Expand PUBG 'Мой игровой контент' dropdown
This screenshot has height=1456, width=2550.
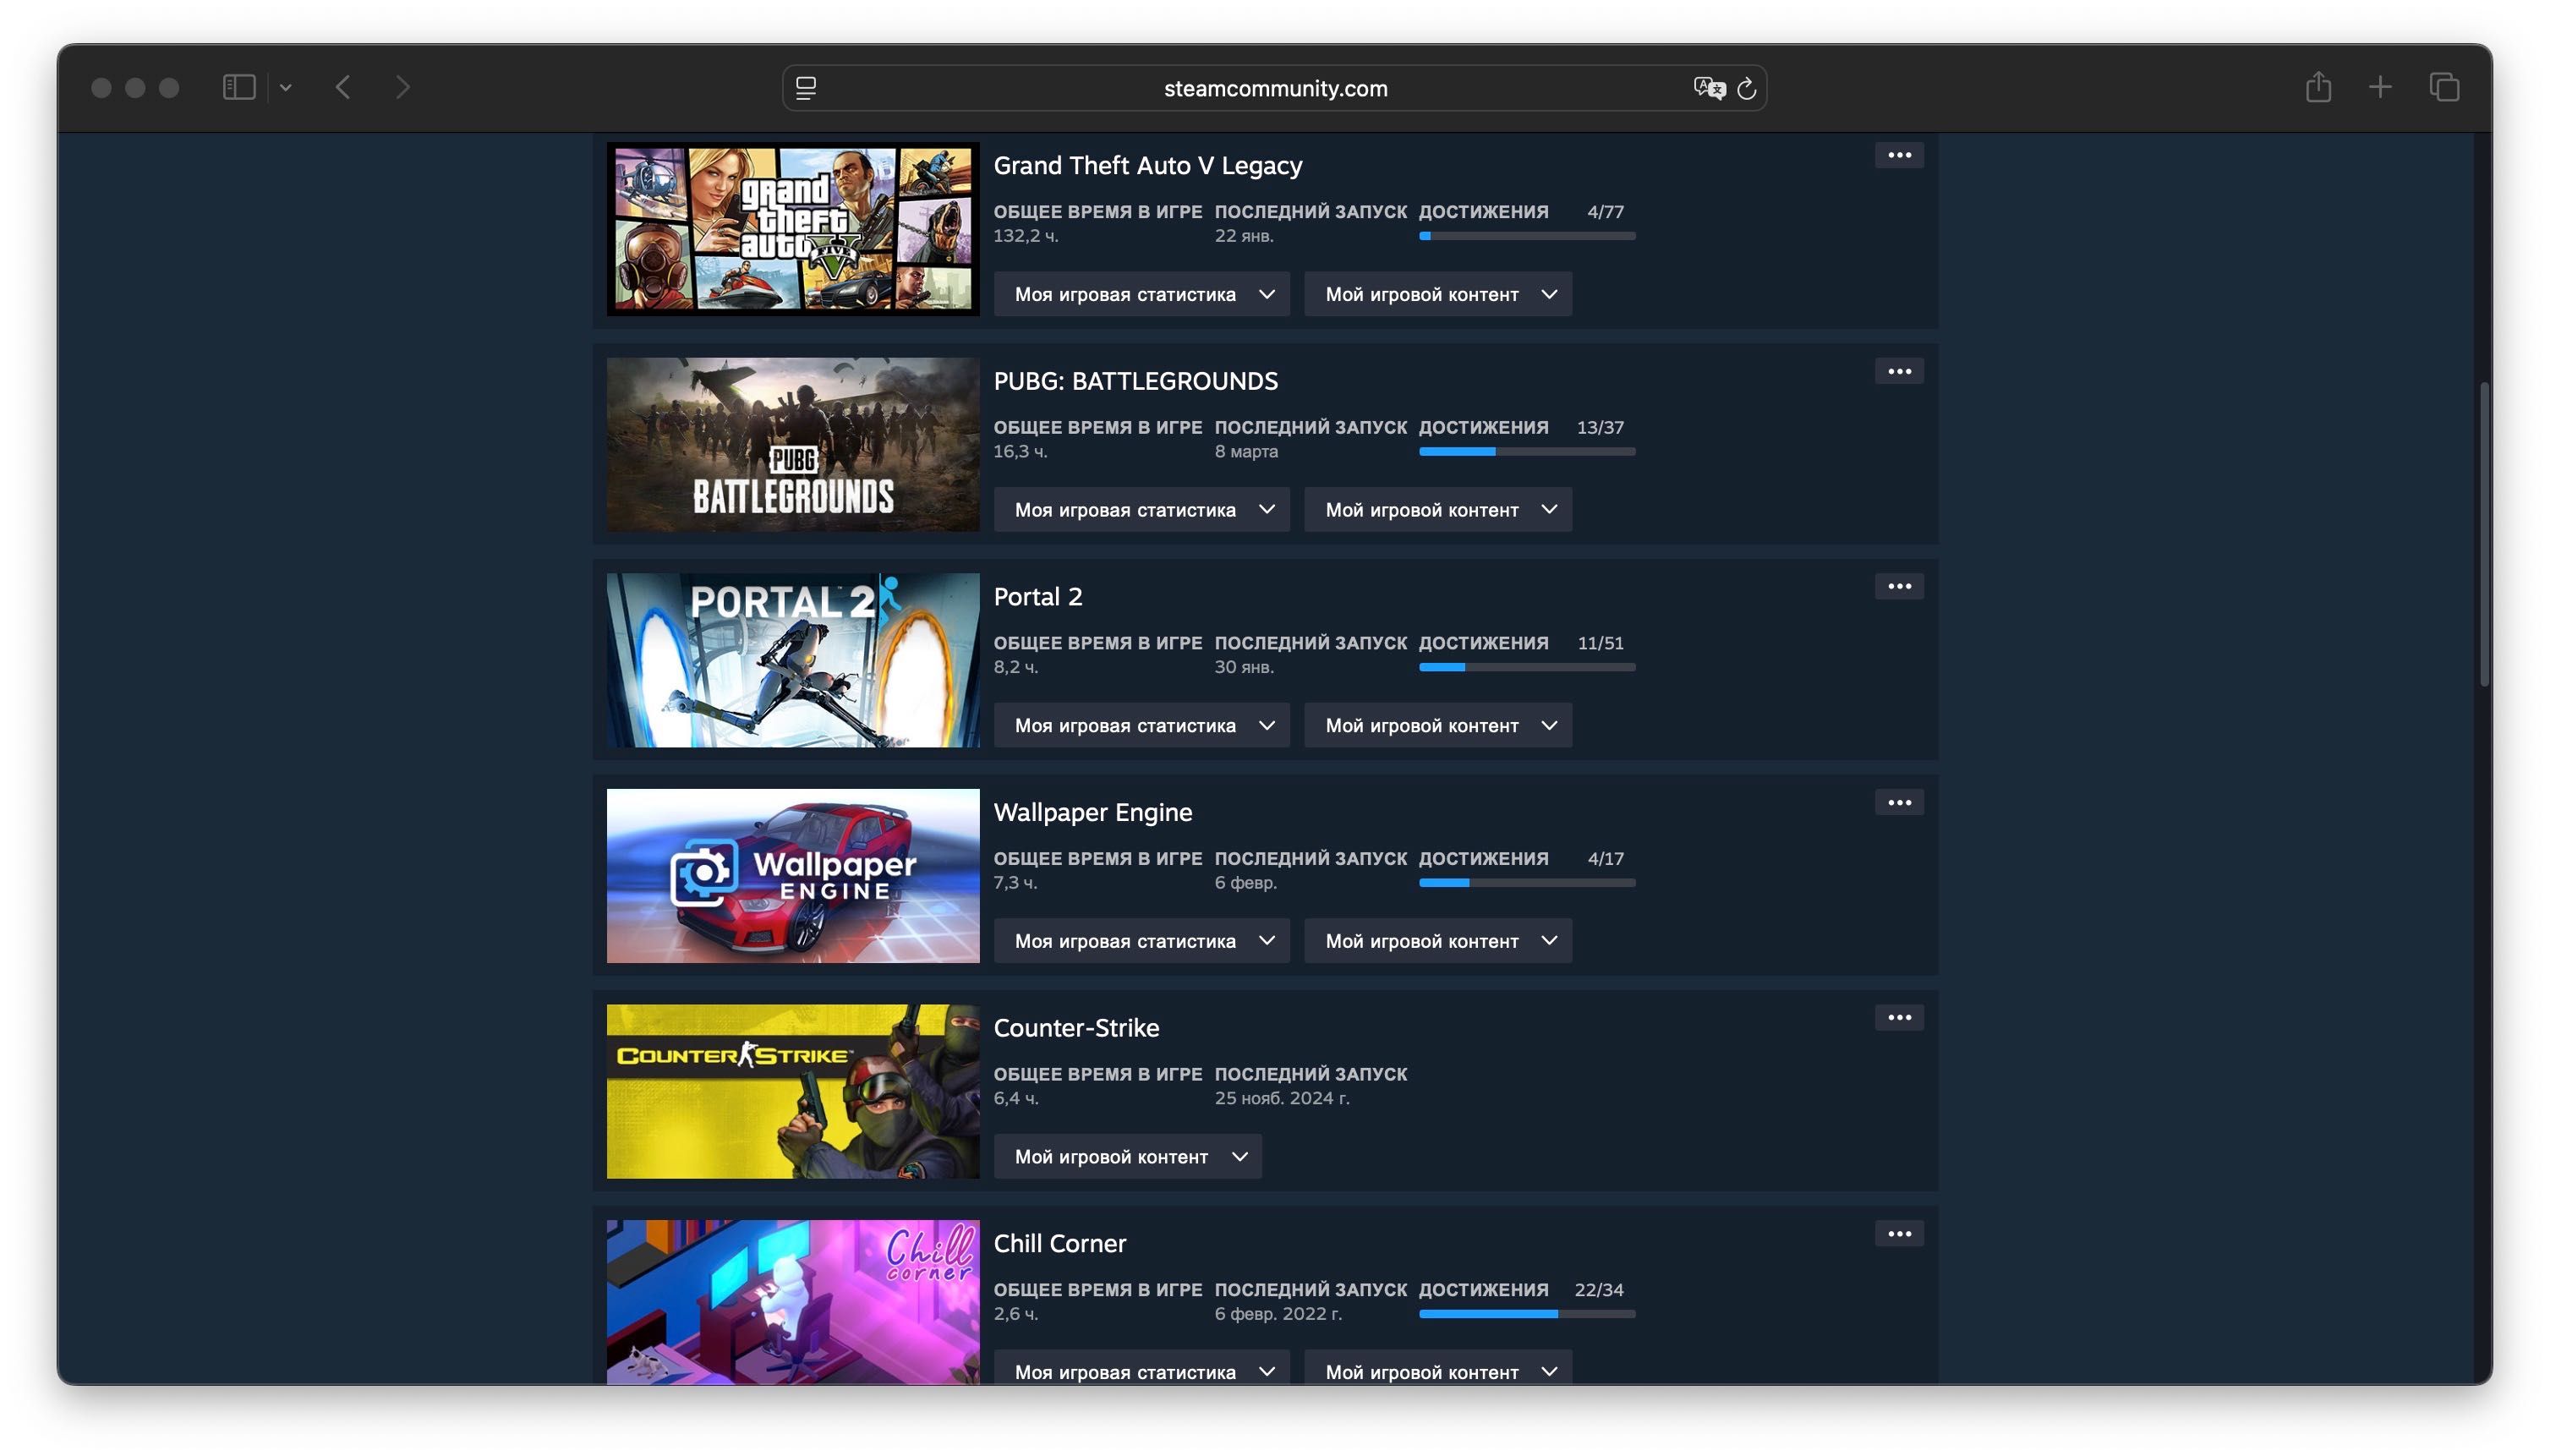[x=1437, y=510]
